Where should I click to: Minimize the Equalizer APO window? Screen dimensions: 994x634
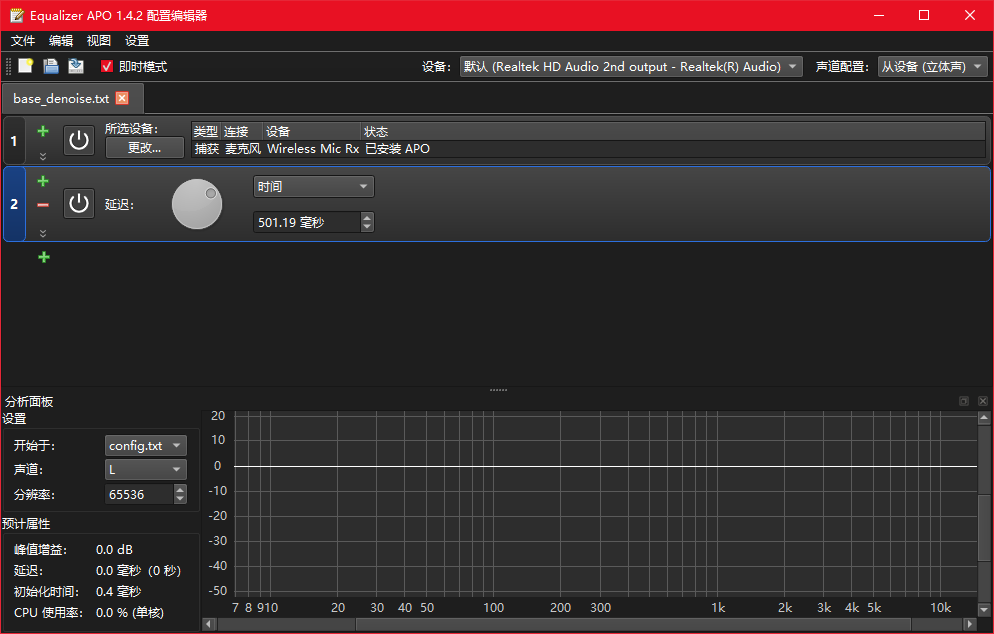(879, 15)
